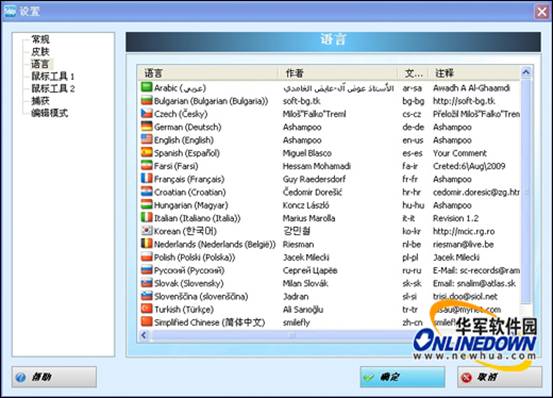Screen dimensions: 553x398
Task: Select the Français flag icon
Action: click(146, 178)
